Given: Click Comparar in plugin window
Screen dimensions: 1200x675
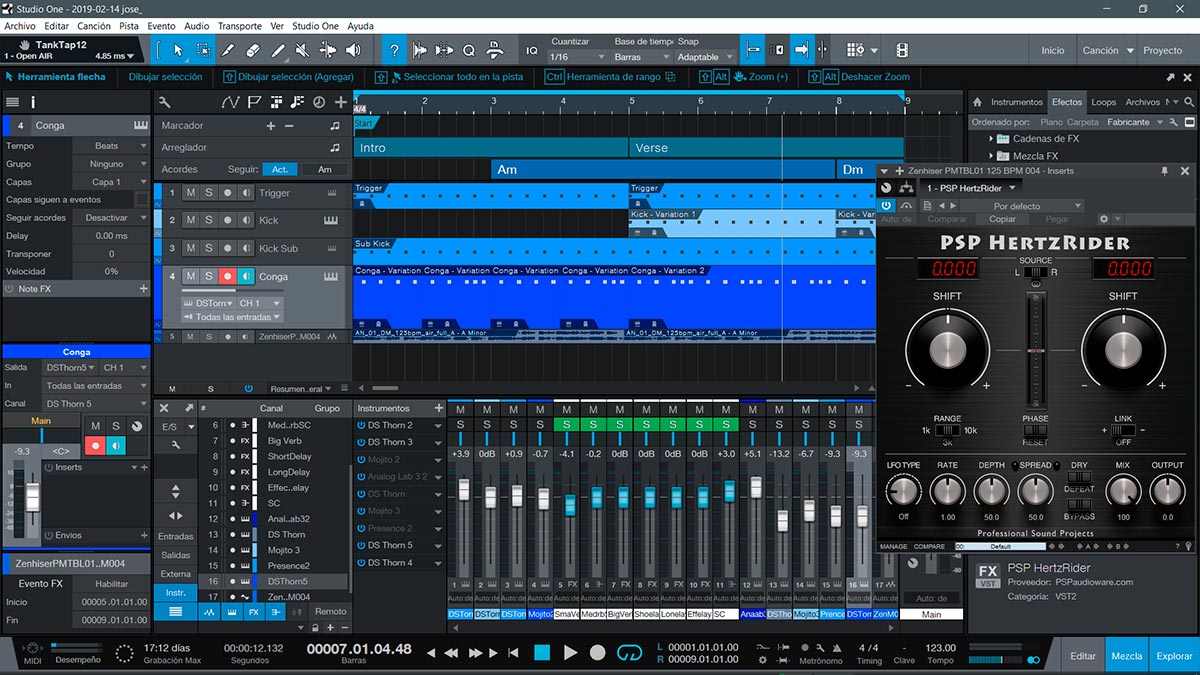Looking at the screenshot, I should (x=947, y=220).
